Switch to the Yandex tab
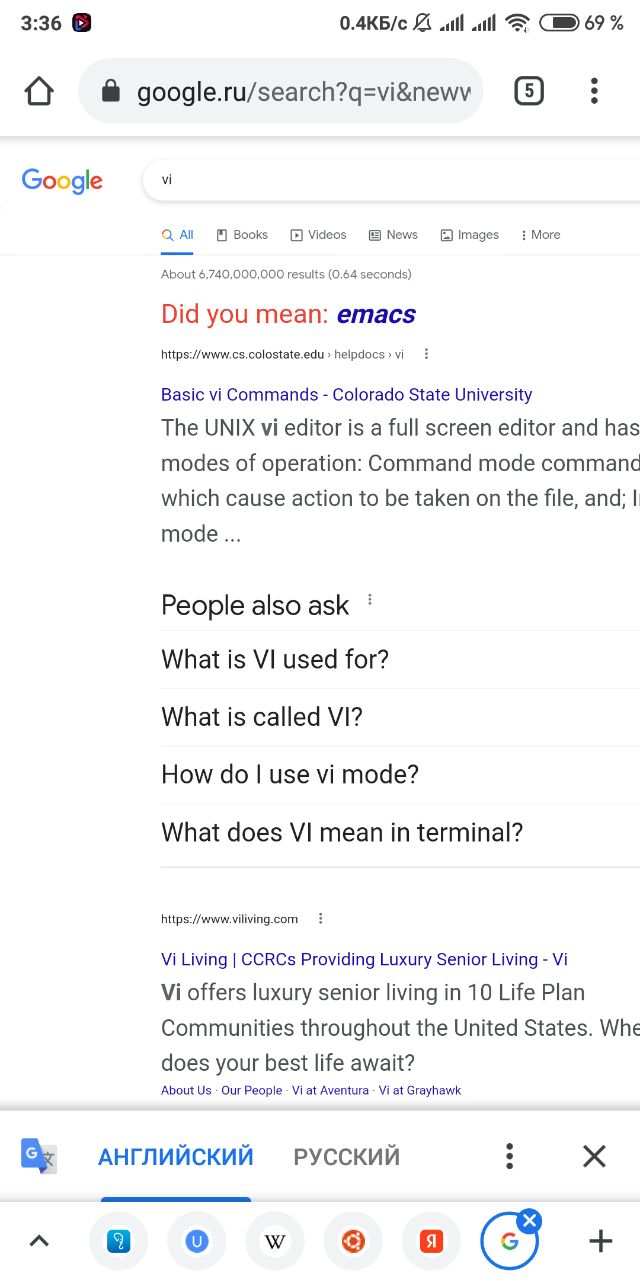 (x=431, y=1241)
